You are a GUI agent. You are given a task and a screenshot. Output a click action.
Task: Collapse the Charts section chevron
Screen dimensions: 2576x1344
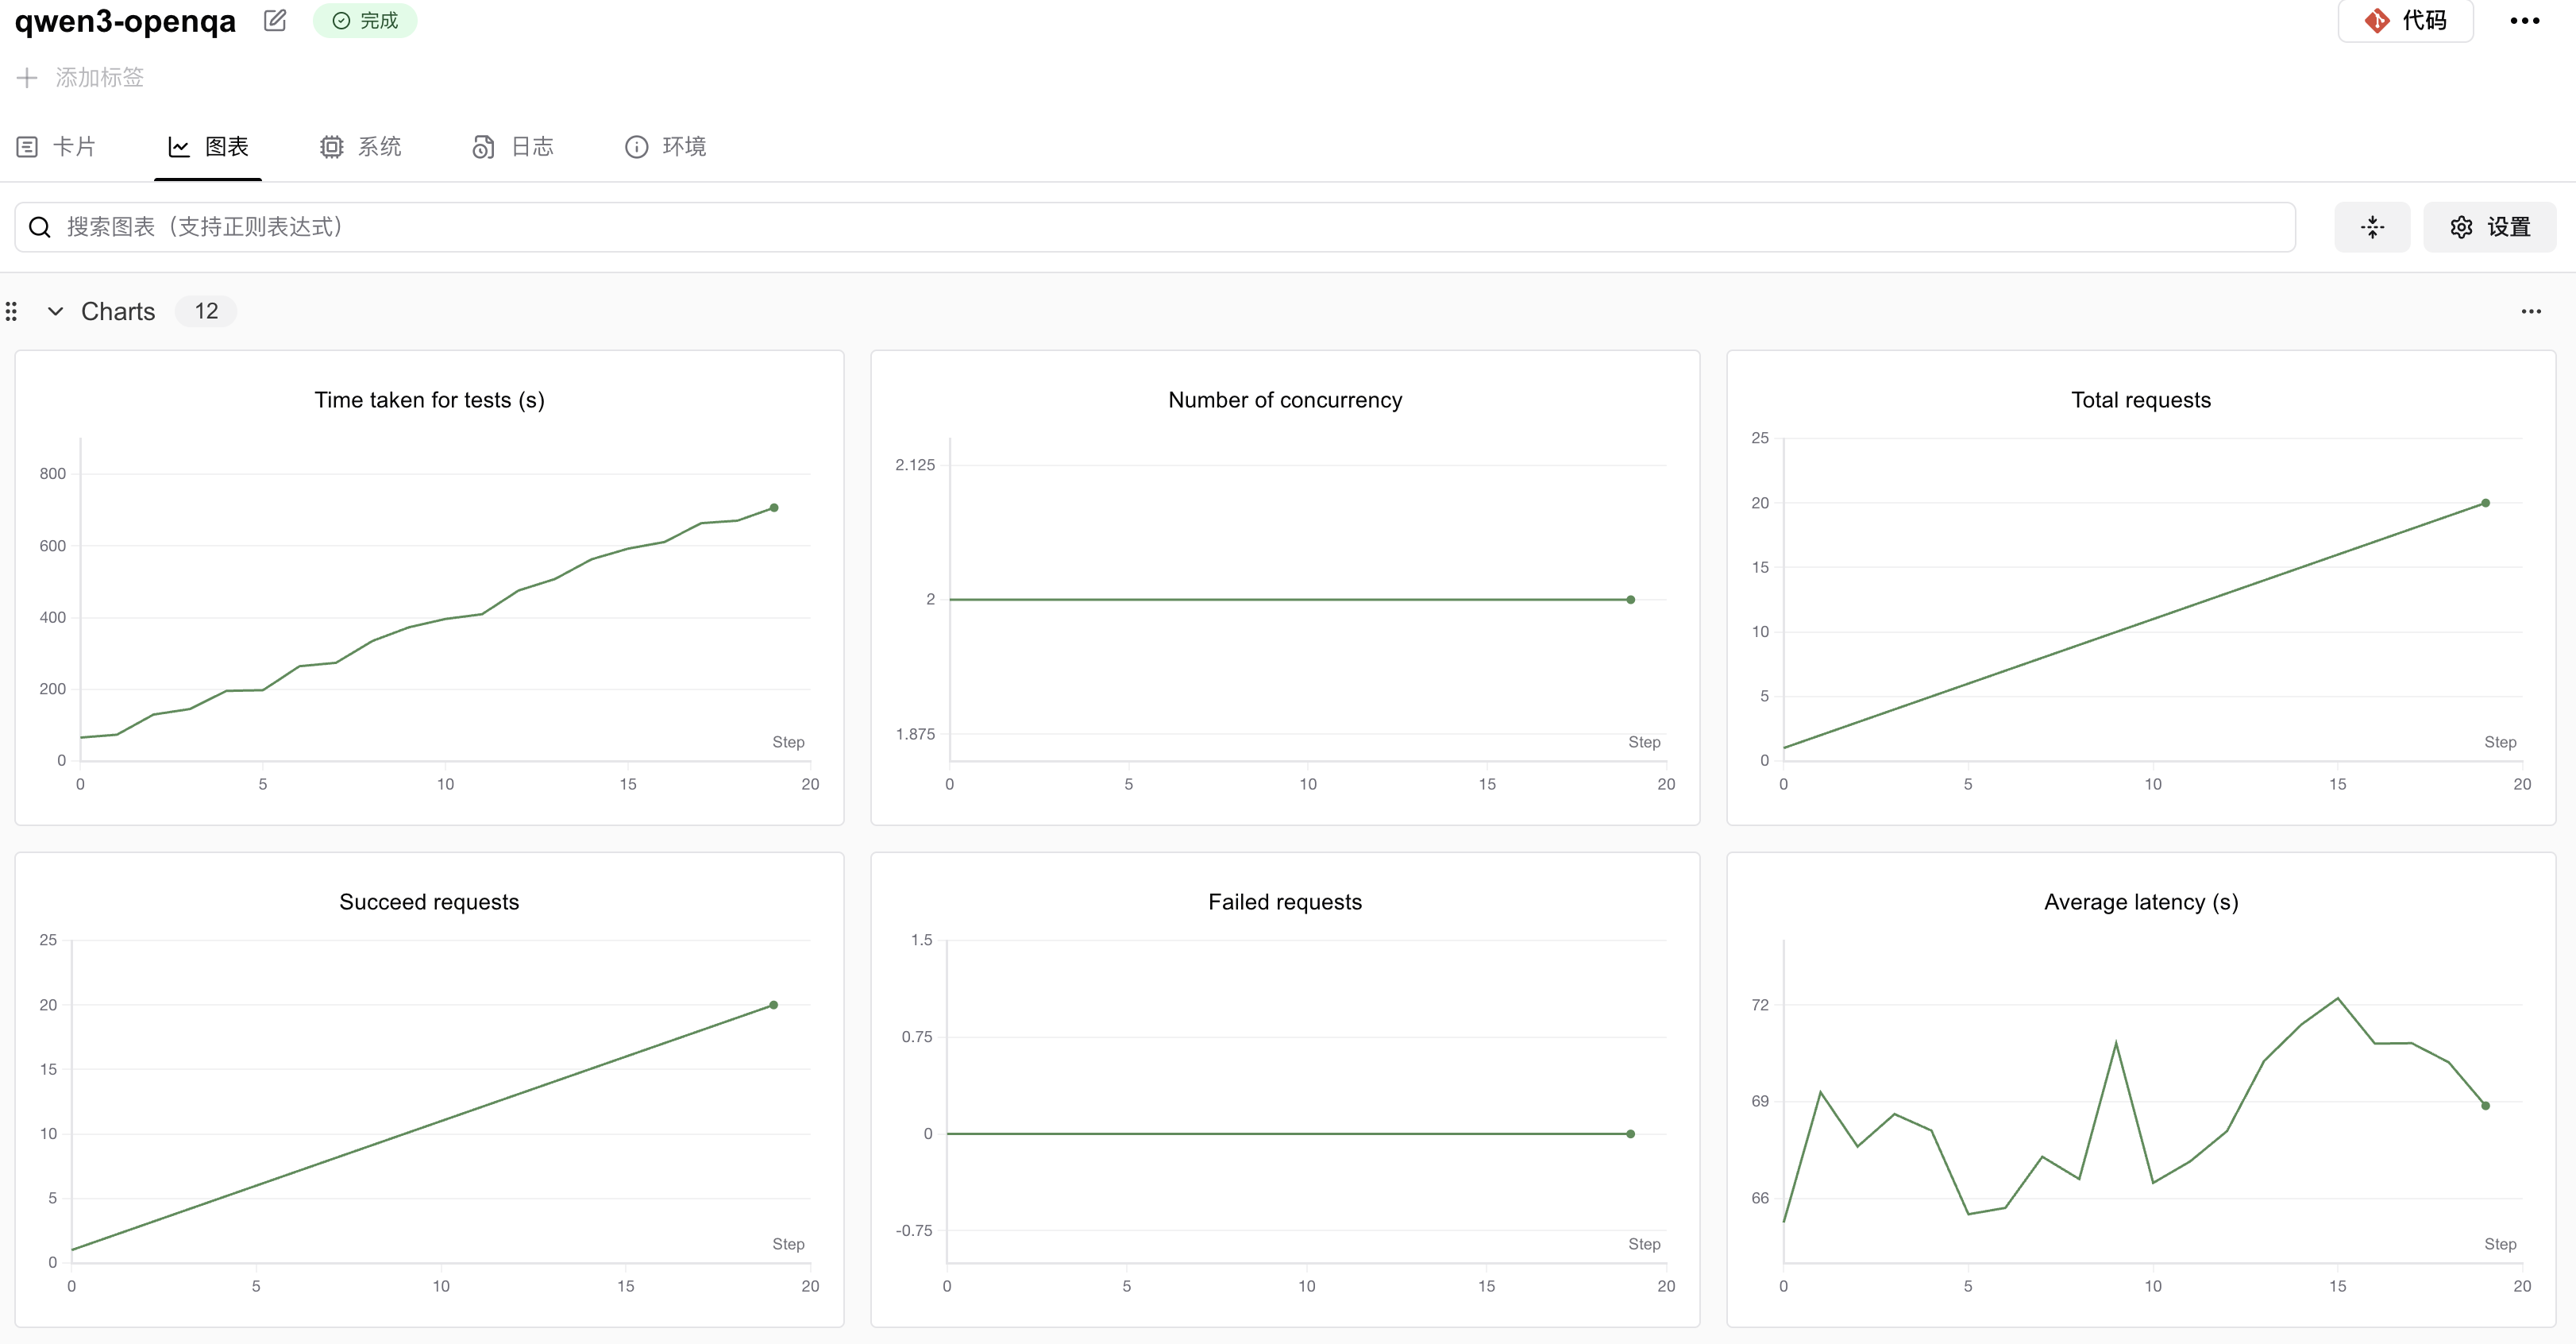(56, 311)
